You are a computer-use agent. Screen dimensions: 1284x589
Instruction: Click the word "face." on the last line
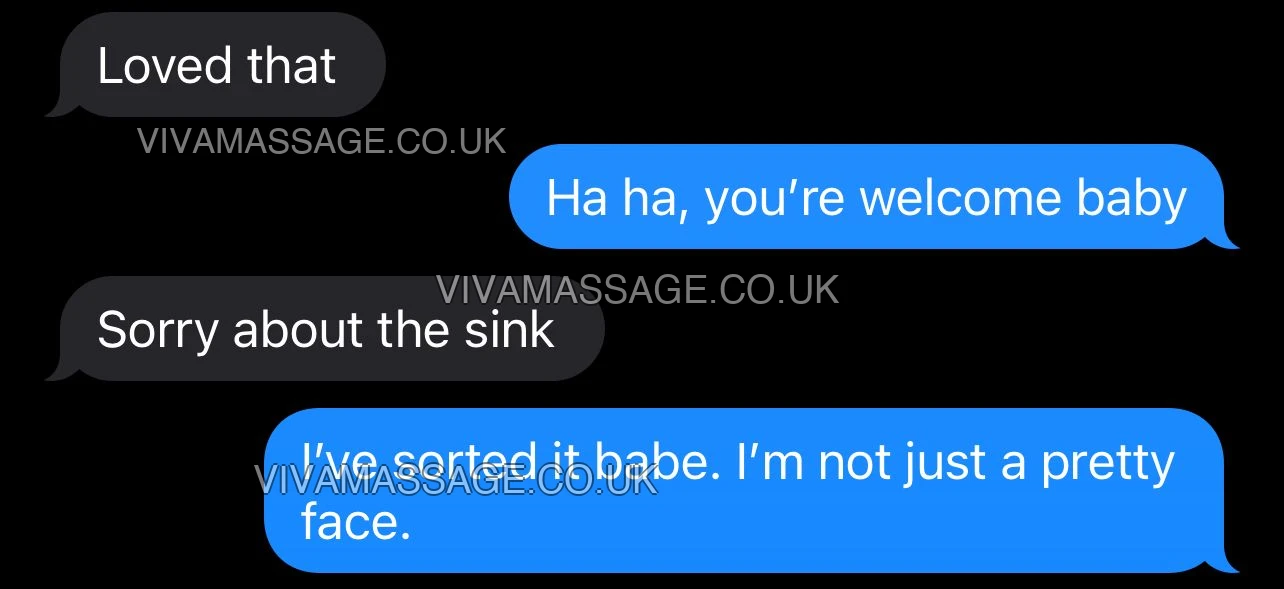pos(356,521)
